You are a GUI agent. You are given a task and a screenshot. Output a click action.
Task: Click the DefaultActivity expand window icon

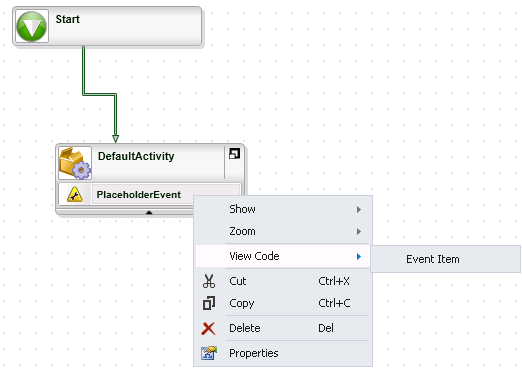(234, 154)
